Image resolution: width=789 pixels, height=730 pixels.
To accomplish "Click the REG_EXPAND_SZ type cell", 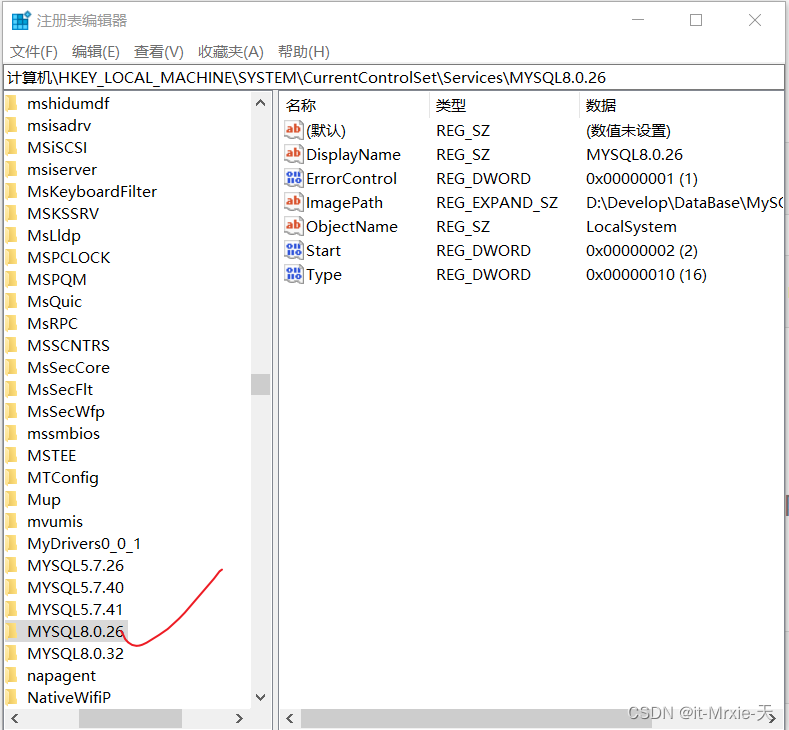I will (497, 202).
